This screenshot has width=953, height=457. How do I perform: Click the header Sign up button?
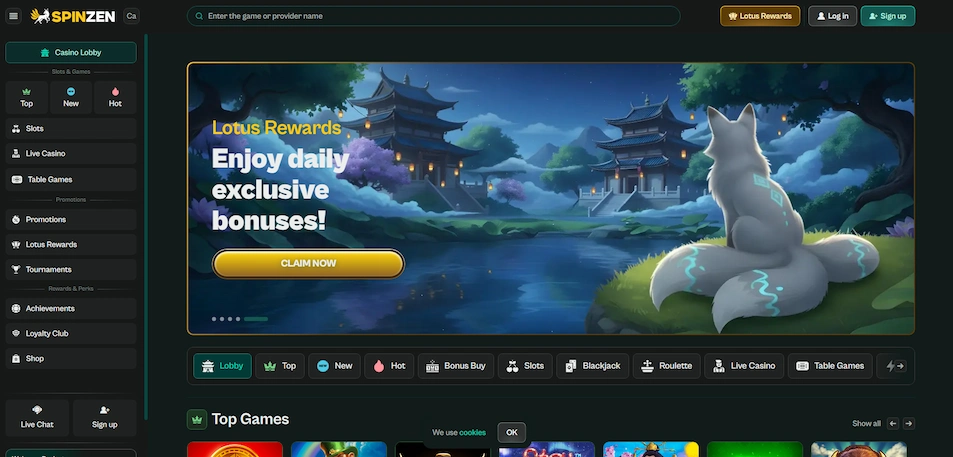tap(887, 16)
